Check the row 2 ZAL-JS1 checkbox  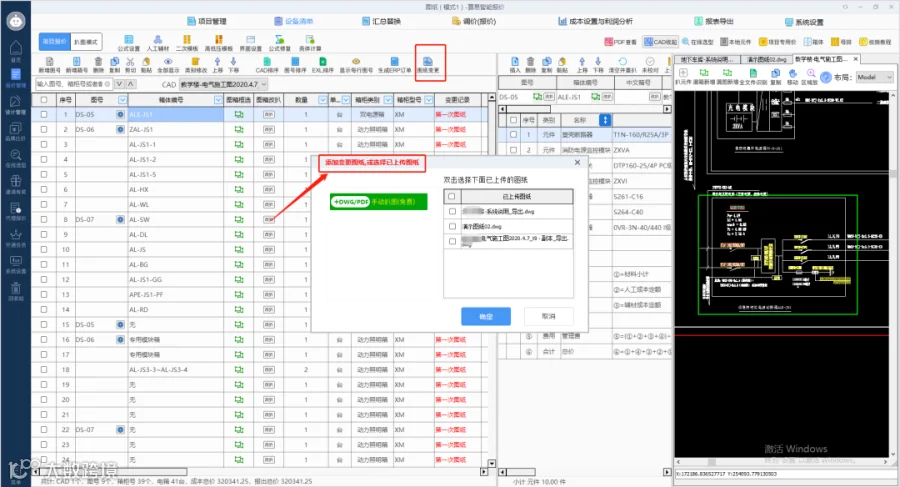click(44, 129)
